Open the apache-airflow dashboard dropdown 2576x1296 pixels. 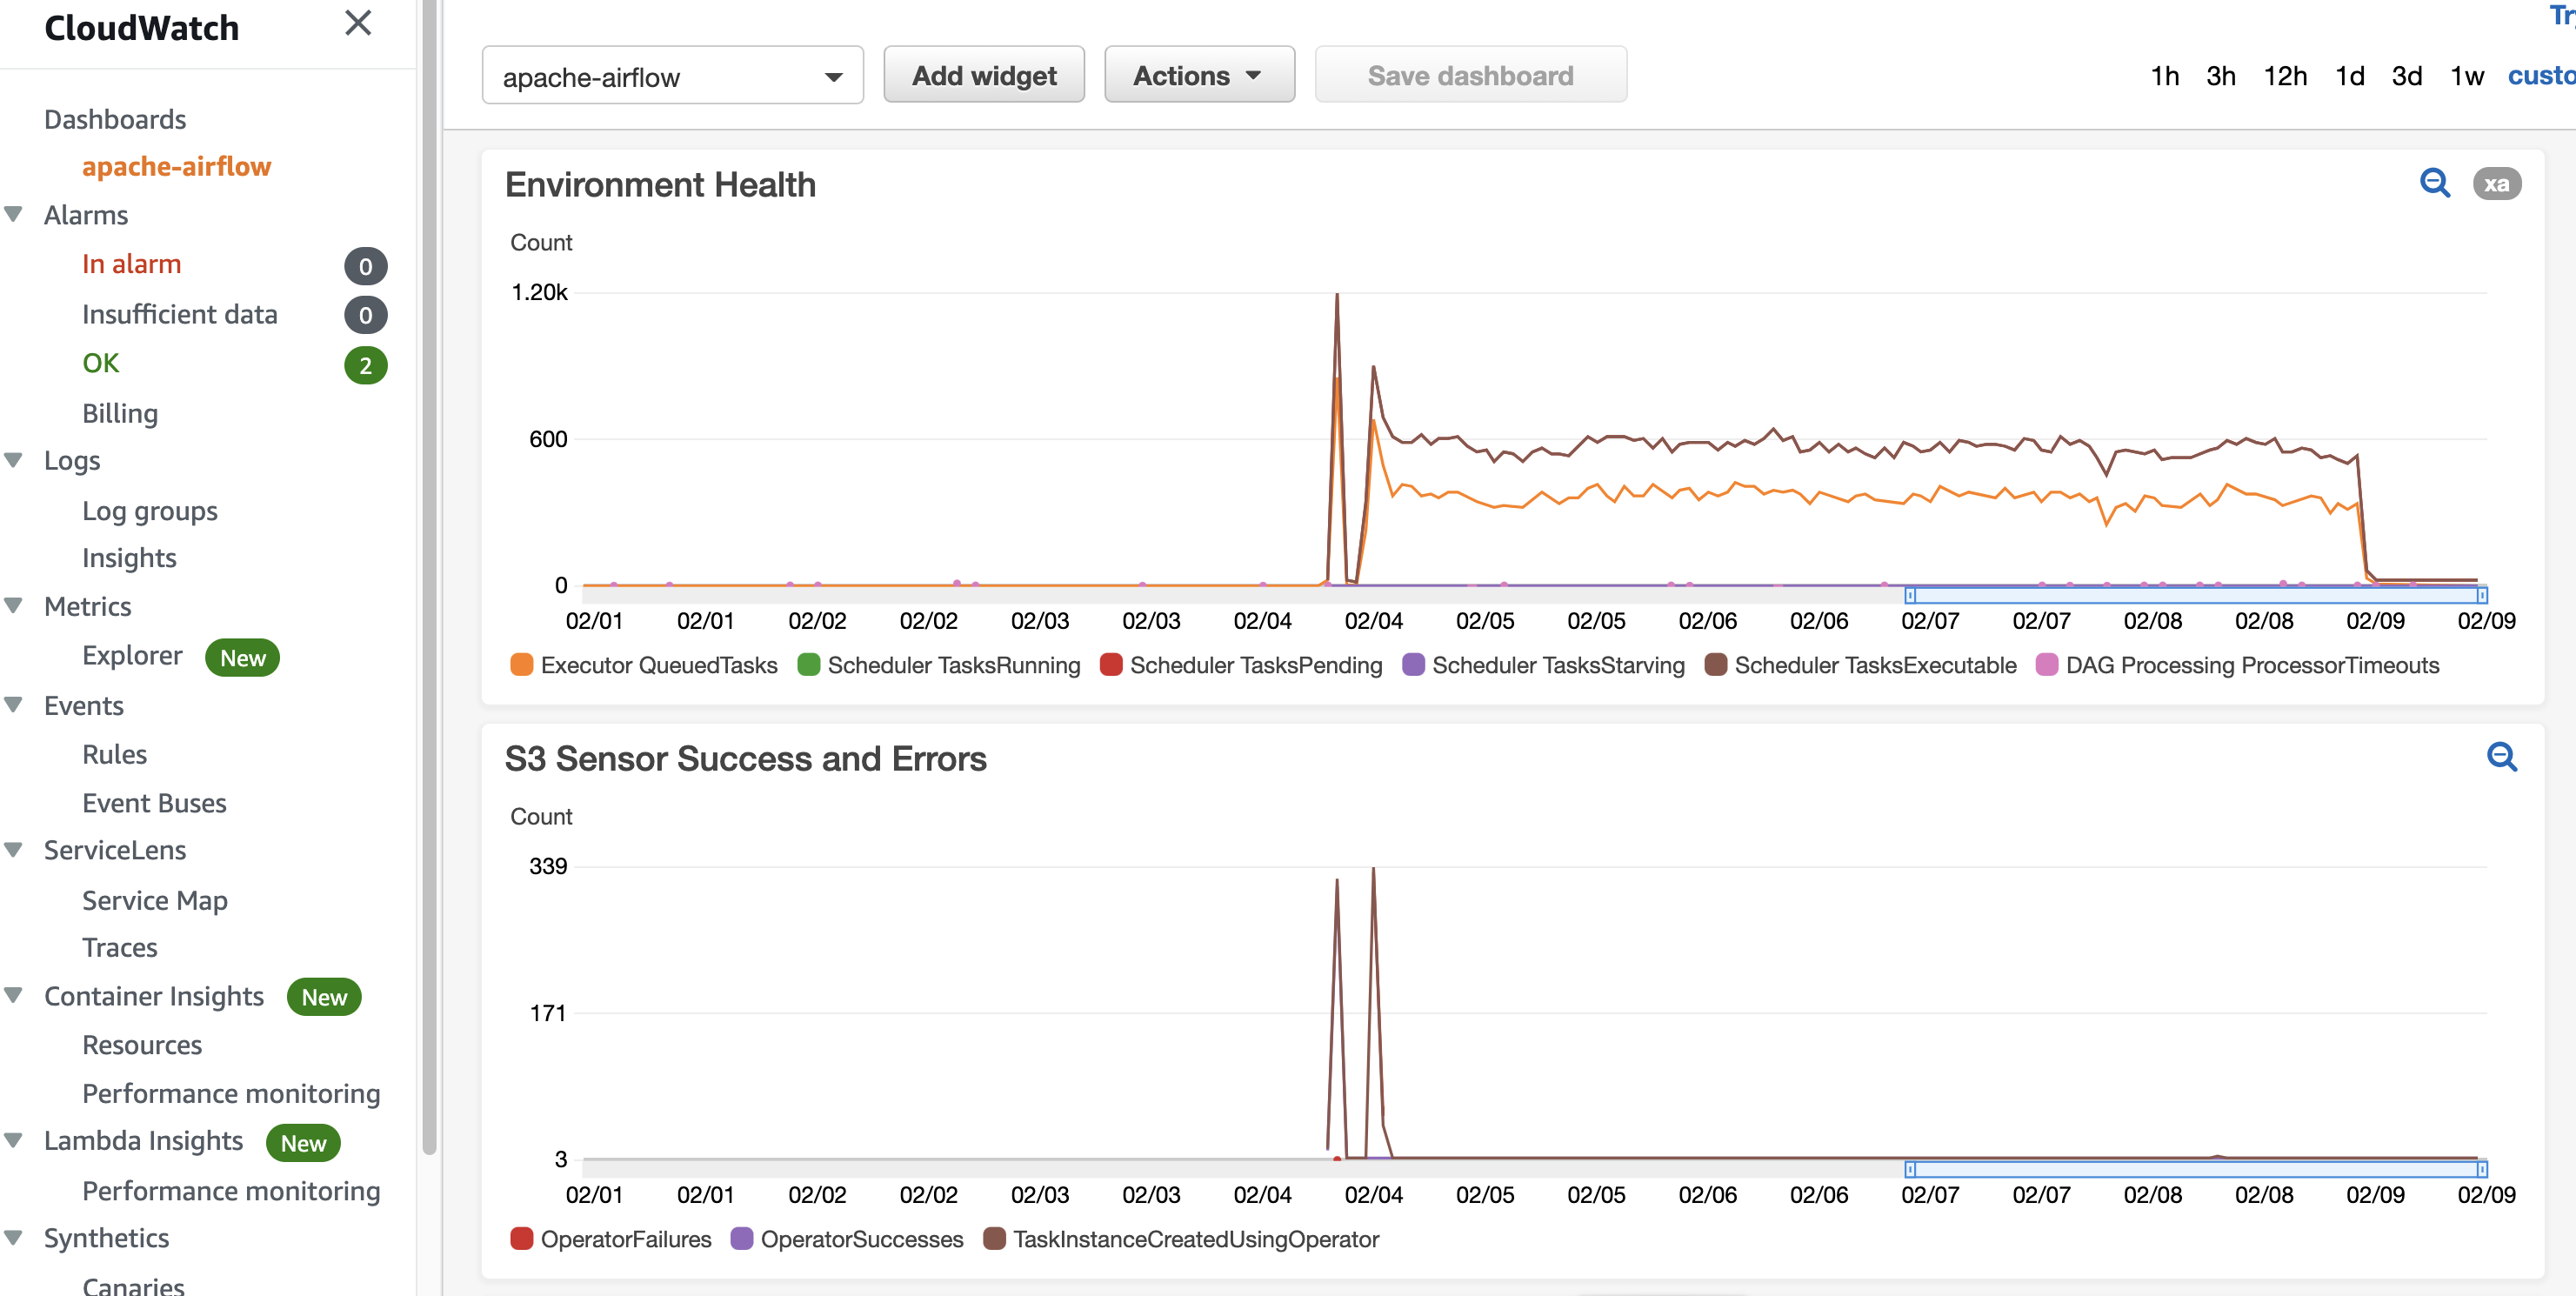pos(672,76)
